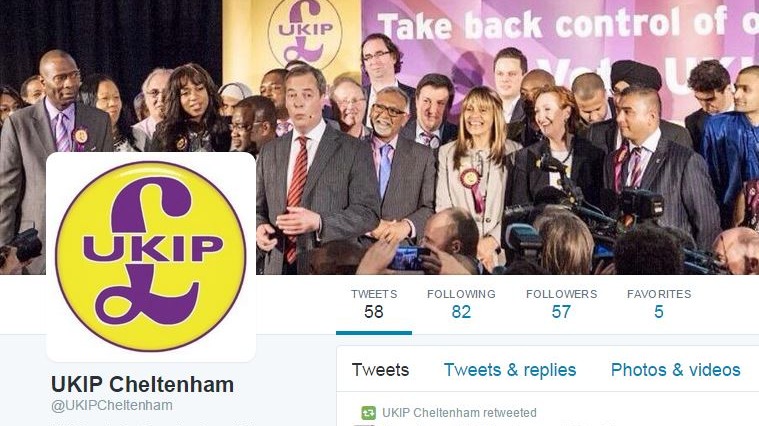Click the @UKIPCheltenham handle
Image resolution: width=759 pixels, height=426 pixels.
click(112, 405)
